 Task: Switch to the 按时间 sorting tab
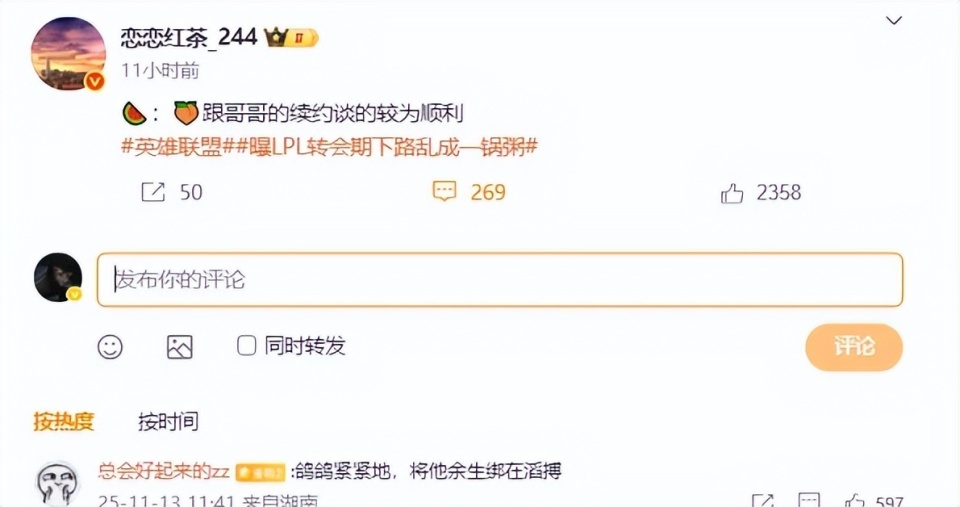click(168, 422)
